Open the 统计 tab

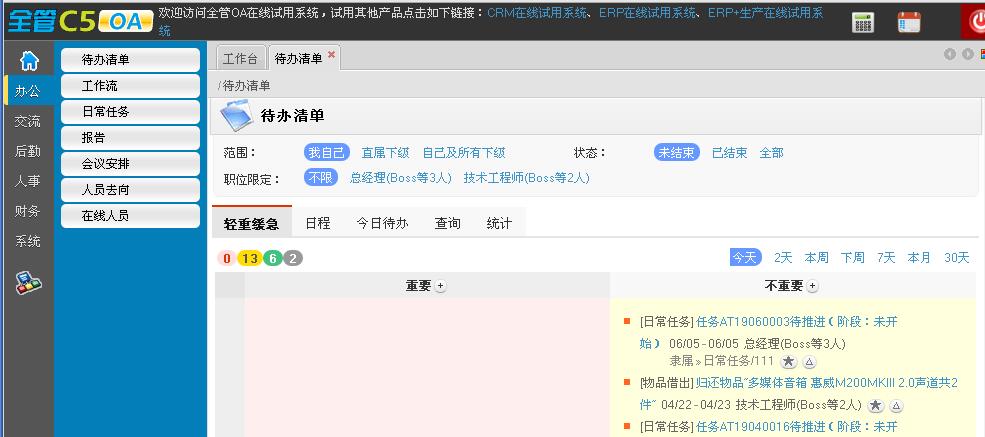click(499, 224)
